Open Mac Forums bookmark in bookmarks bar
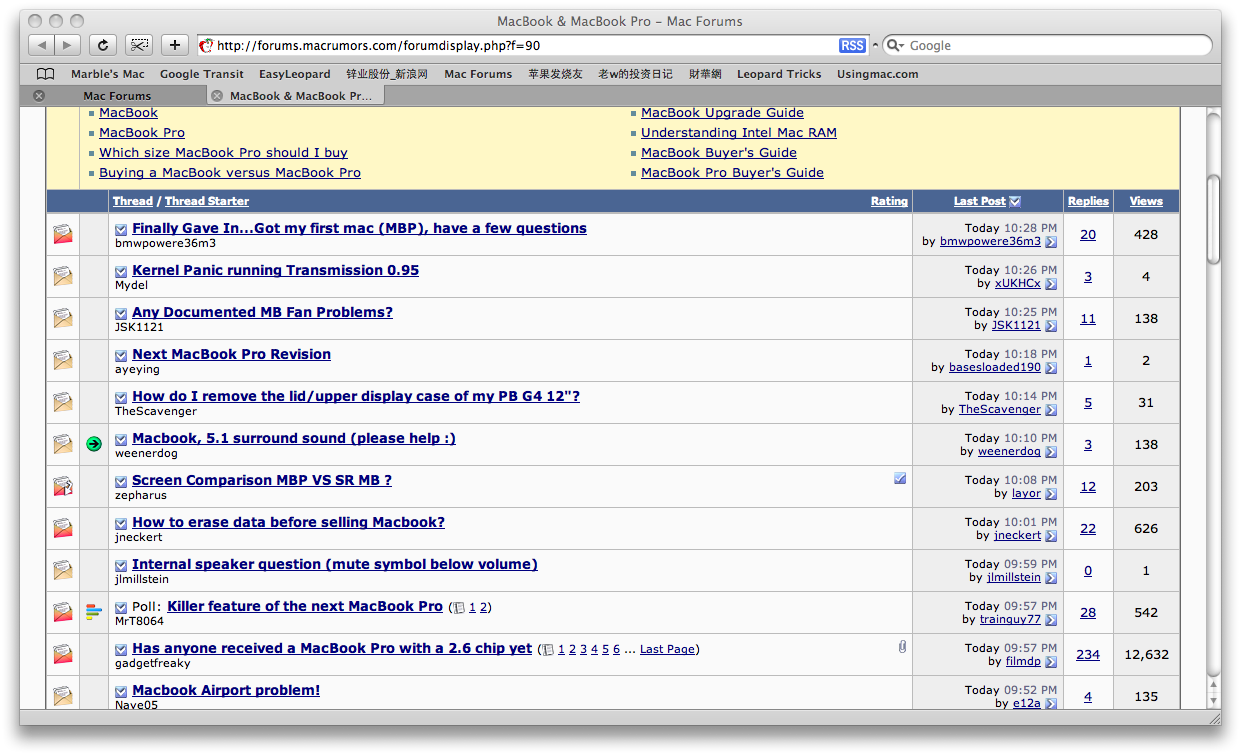Image resolution: width=1241 pixels, height=755 pixels. click(x=478, y=74)
